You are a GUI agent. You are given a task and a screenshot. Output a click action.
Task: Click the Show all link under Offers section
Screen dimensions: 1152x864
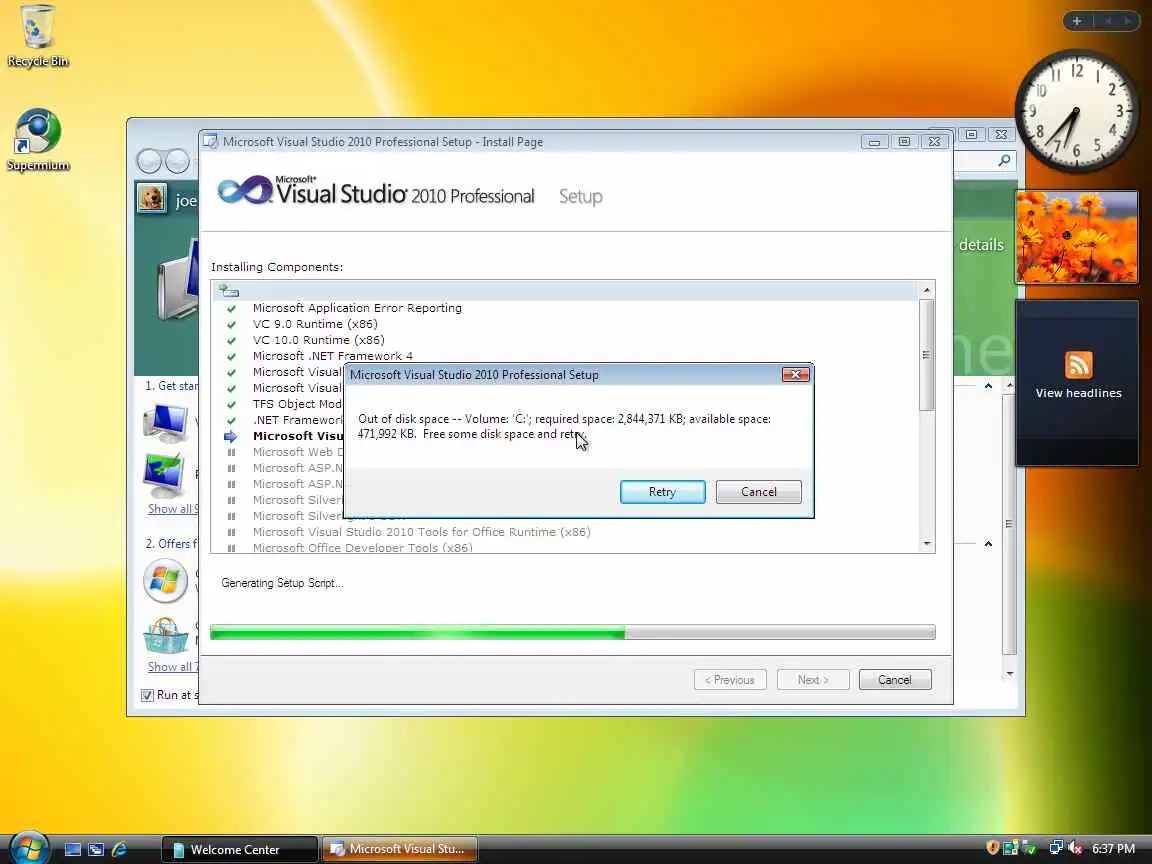(173, 666)
